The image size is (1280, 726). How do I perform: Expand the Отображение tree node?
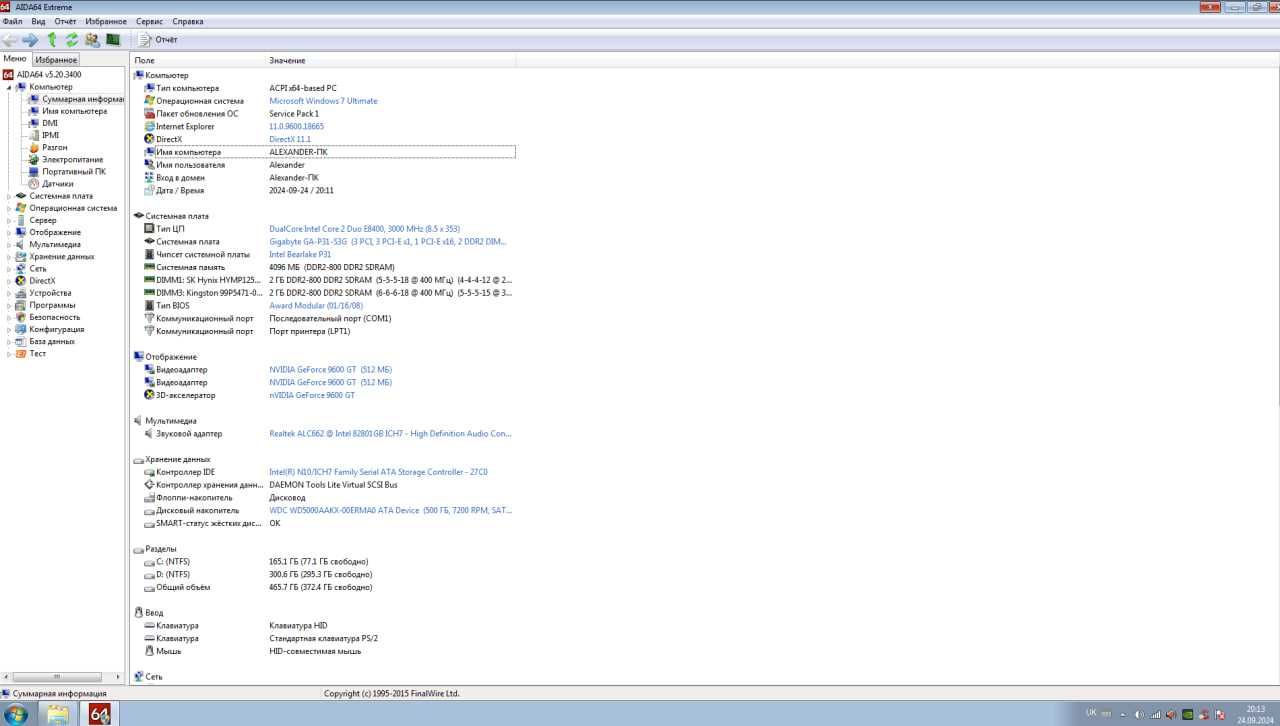9,232
